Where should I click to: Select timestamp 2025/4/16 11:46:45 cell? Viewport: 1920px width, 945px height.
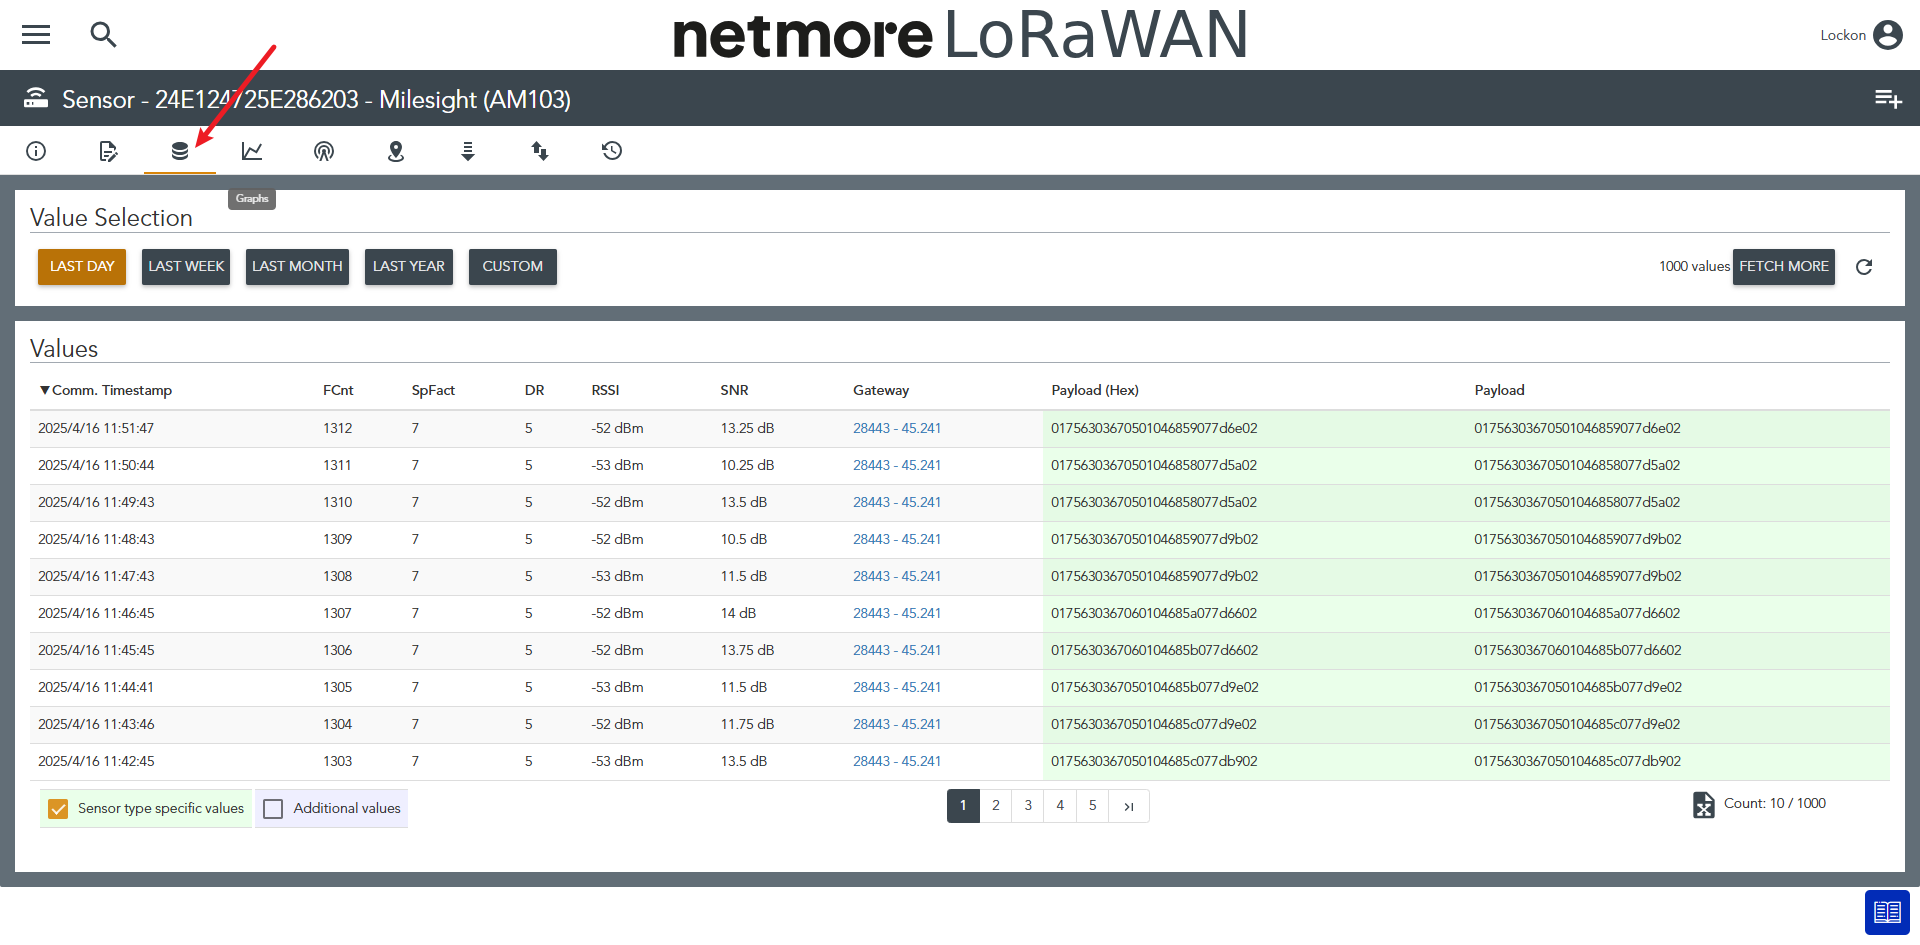(x=96, y=613)
